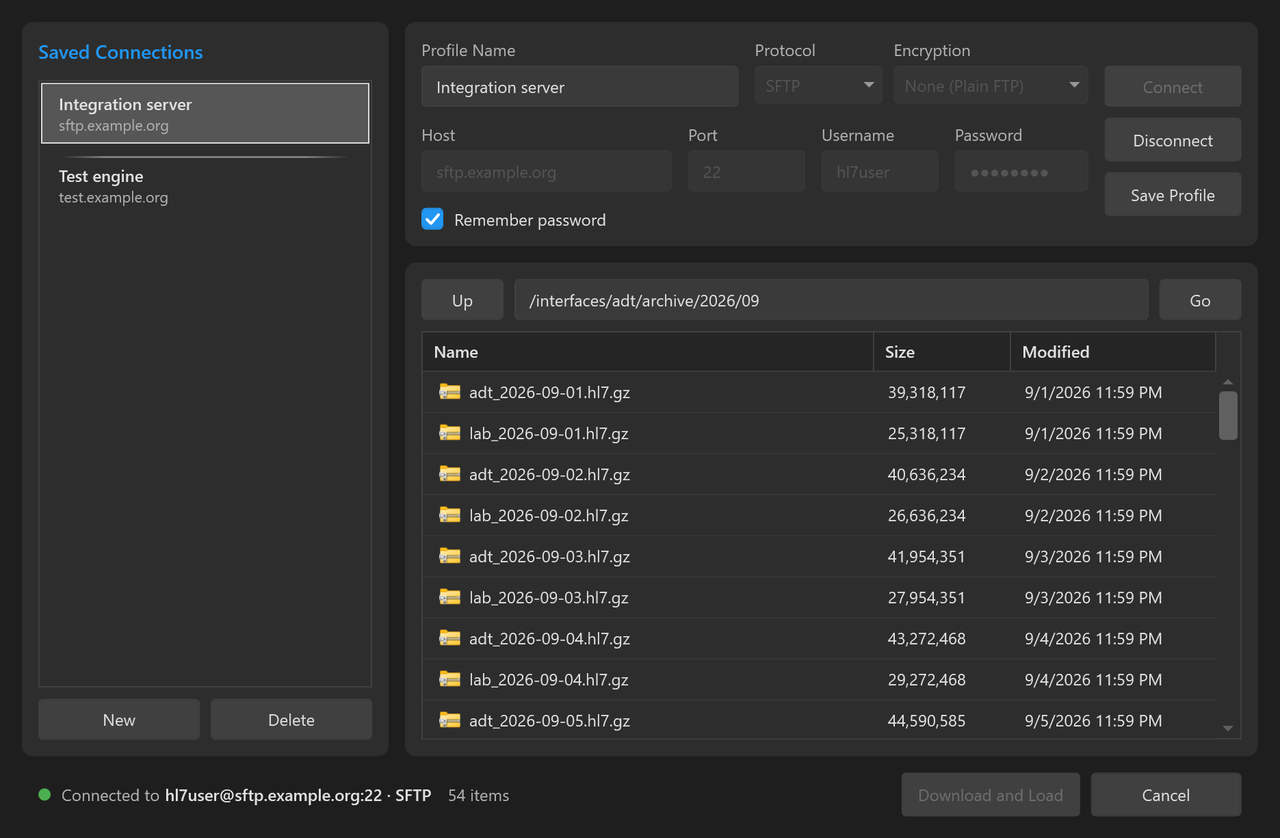Screen dimensions: 1280x838
Task: Click the Download and Load button
Action: (990, 795)
